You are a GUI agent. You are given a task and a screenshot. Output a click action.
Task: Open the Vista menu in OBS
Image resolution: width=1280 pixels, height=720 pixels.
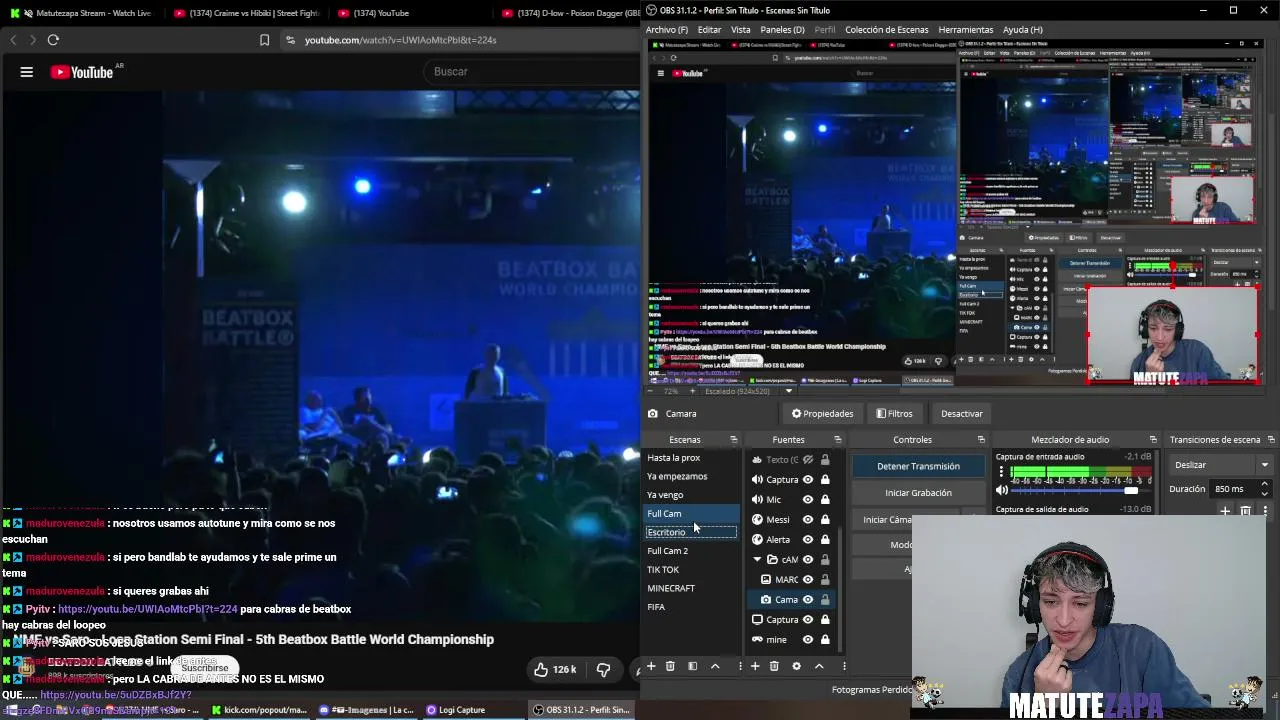tap(741, 30)
